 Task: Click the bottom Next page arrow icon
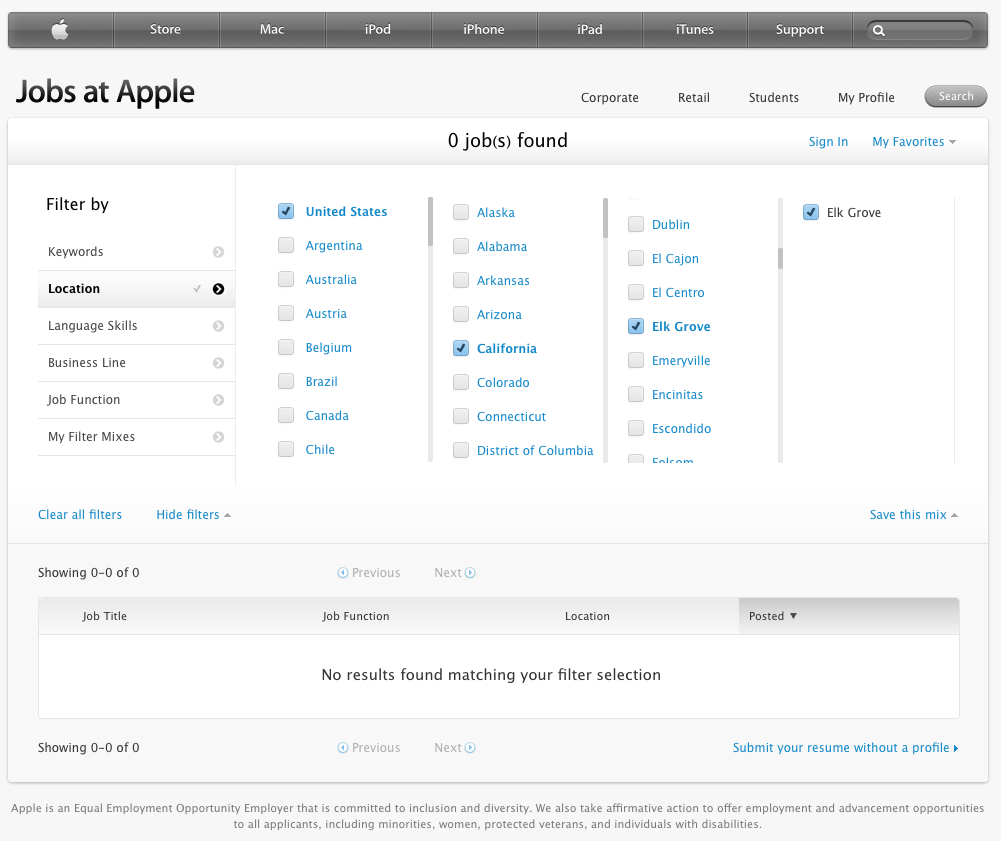(470, 748)
